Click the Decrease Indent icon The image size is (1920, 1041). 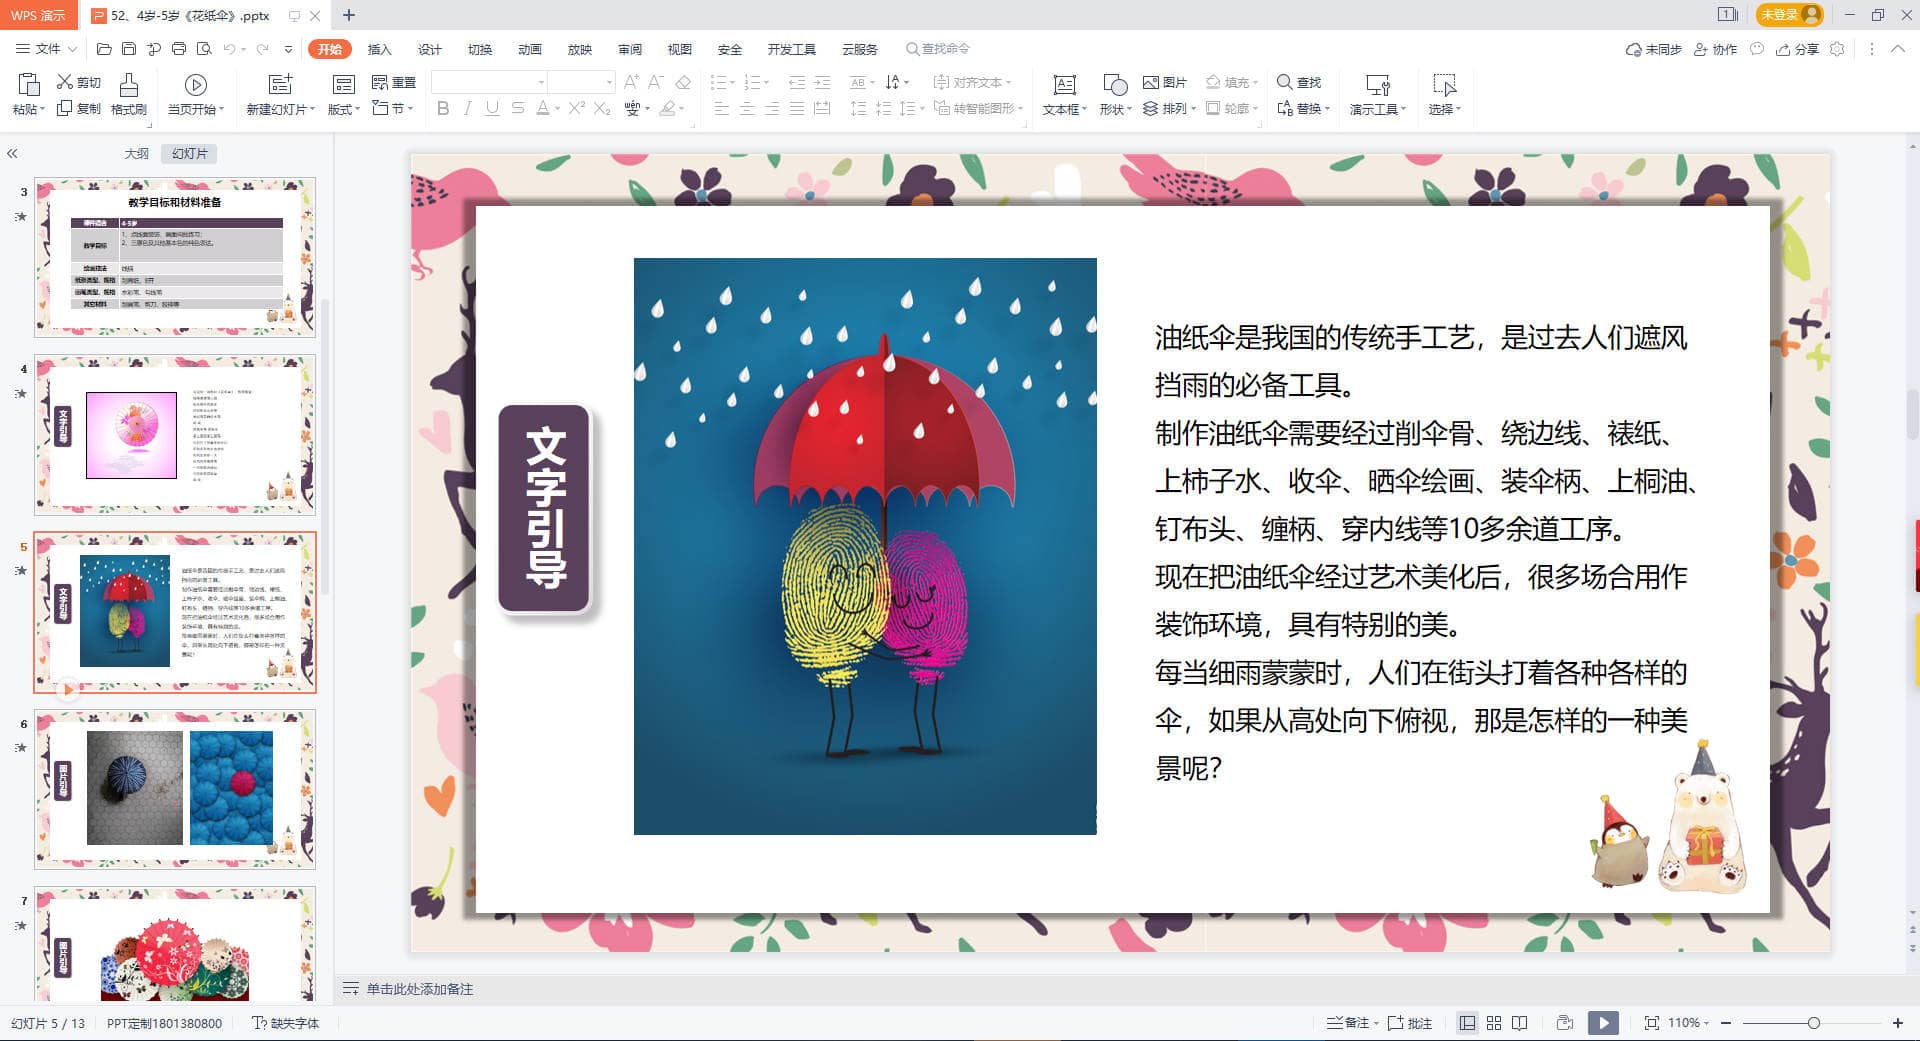pos(797,82)
